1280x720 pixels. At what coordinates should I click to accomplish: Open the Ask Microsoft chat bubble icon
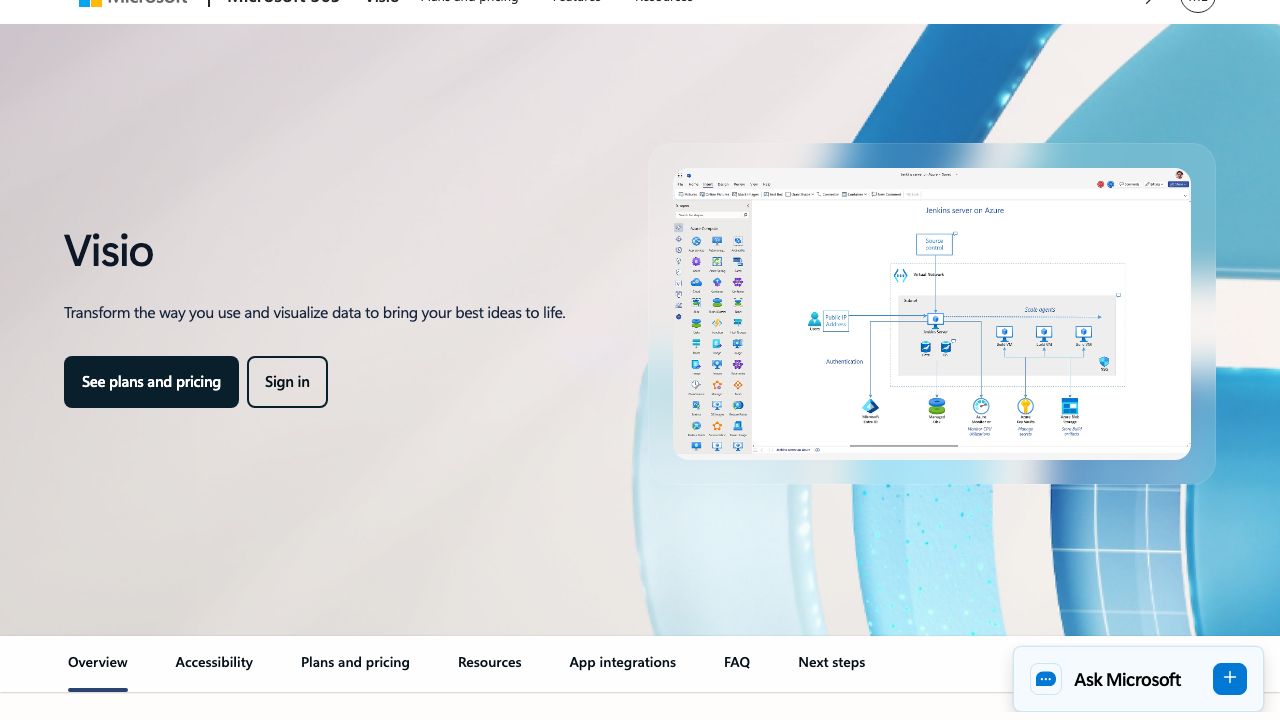(x=1046, y=679)
